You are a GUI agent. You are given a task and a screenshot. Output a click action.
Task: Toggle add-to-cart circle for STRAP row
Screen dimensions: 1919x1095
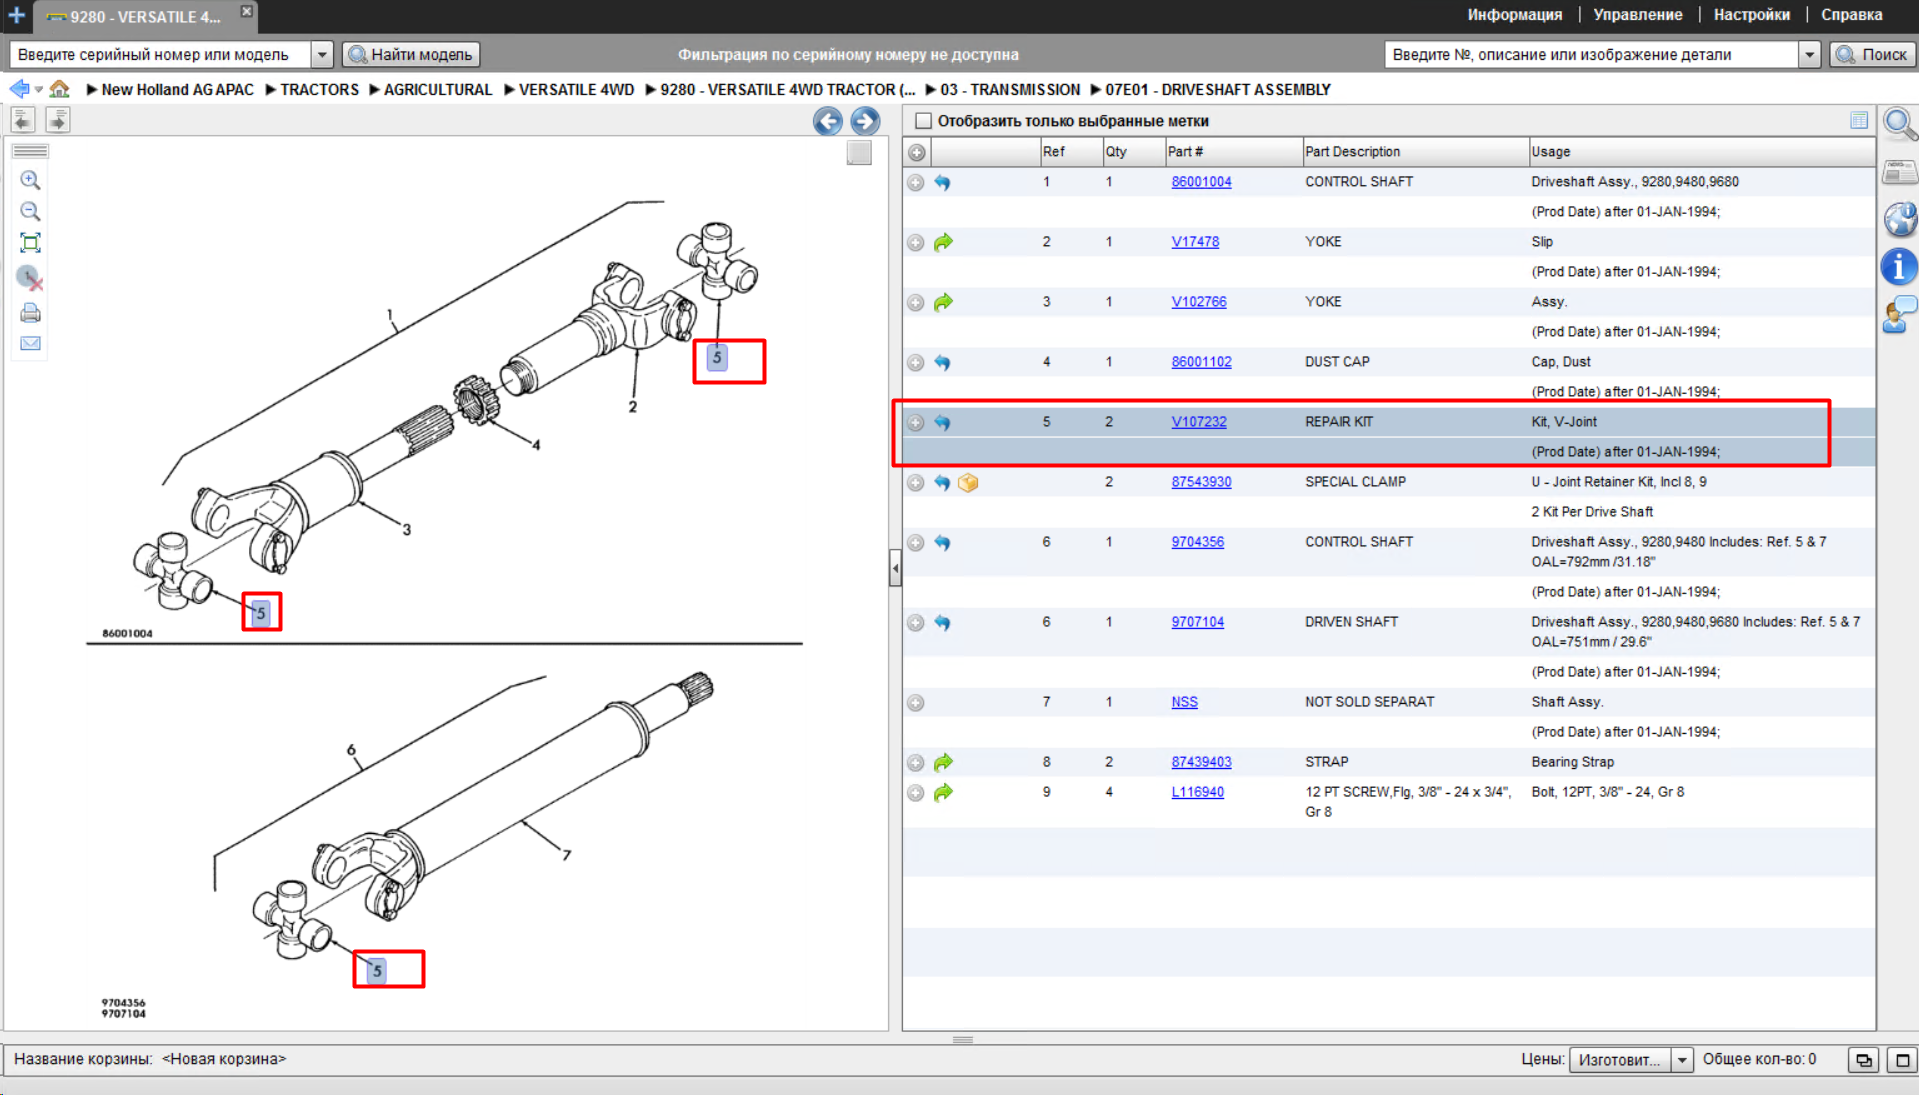coord(916,762)
